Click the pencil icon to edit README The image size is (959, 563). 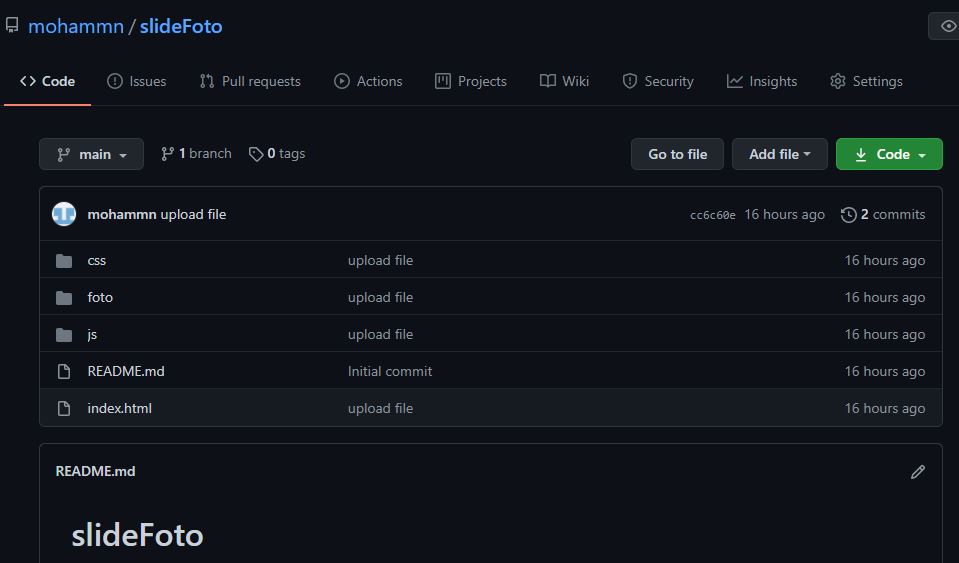(918, 472)
